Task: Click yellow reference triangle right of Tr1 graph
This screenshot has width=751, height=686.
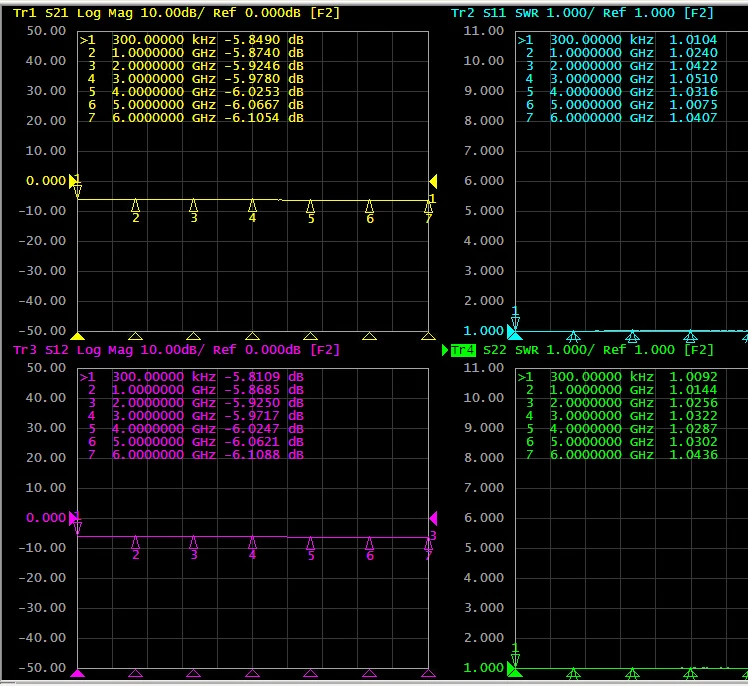Action: coord(433,181)
